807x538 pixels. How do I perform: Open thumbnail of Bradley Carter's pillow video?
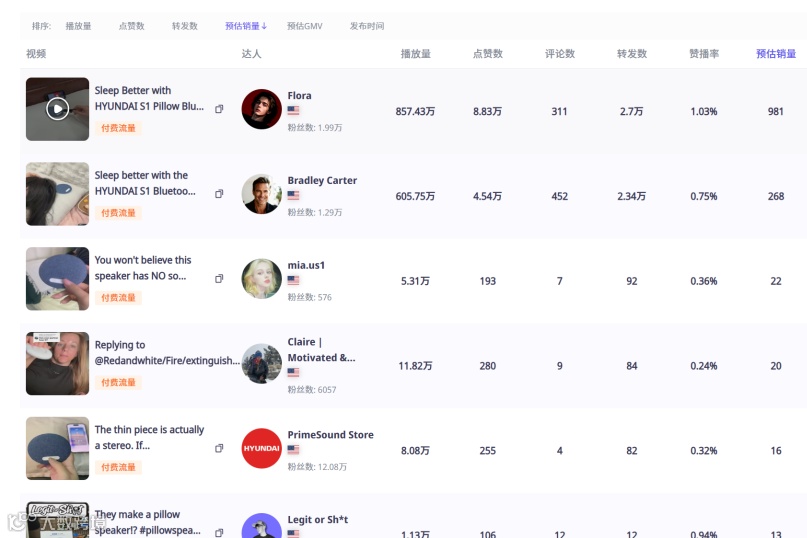(x=57, y=194)
